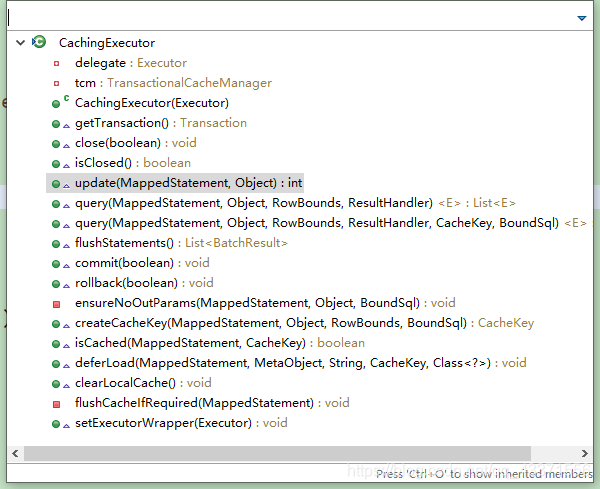Open the outline view menu dropdown arrow
600x489 pixels.
[582, 18]
